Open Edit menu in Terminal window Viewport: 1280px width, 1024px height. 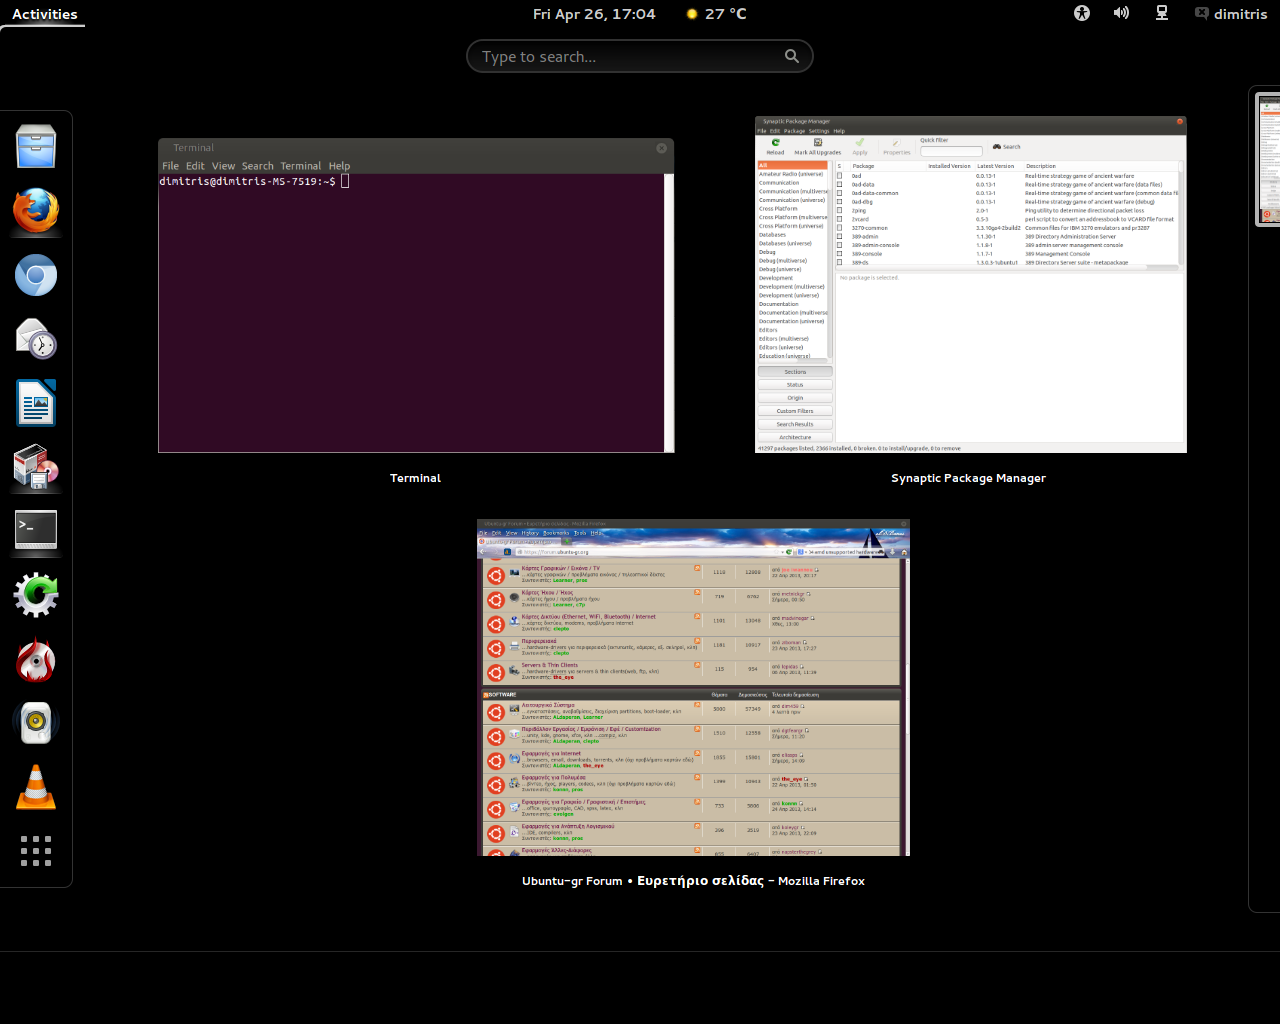195,166
